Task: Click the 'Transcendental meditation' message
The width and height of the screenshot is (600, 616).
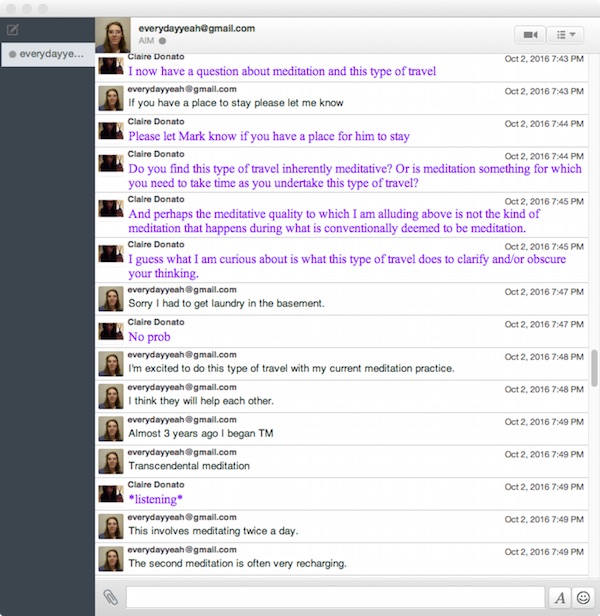Action: pos(189,466)
